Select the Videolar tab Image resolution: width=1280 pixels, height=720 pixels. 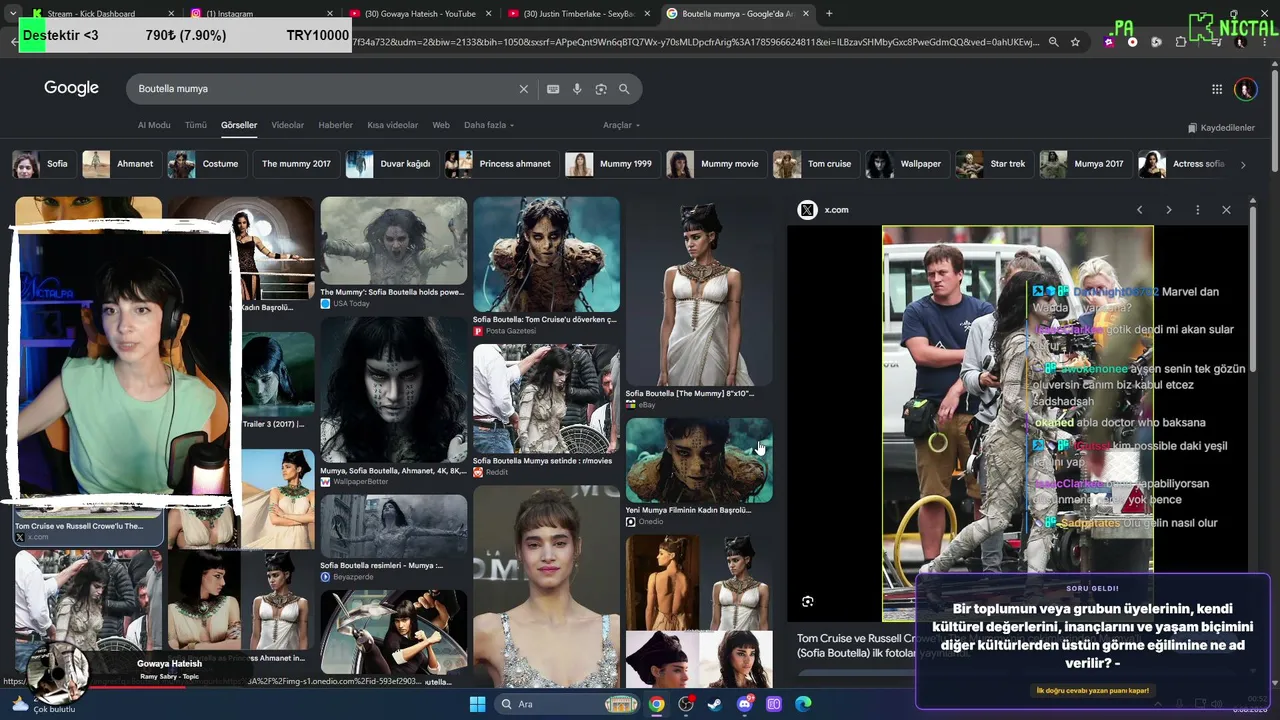(x=288, y=125)
